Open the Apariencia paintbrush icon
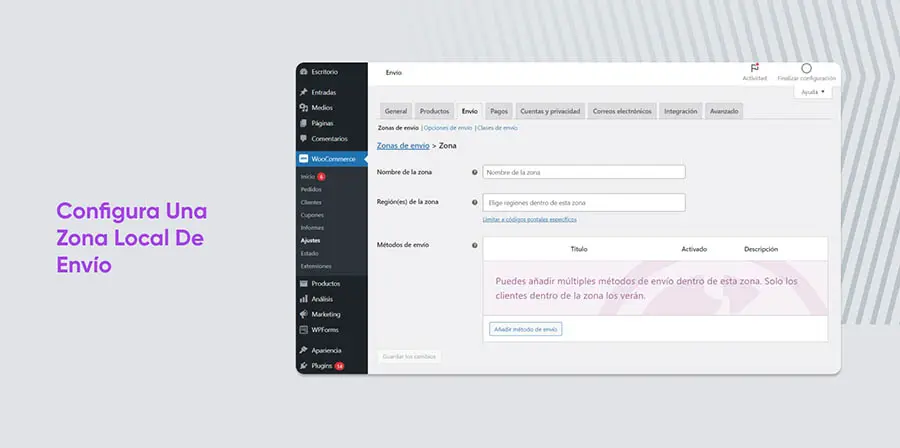This screenshot has height=448, width=900. point(304,350)
